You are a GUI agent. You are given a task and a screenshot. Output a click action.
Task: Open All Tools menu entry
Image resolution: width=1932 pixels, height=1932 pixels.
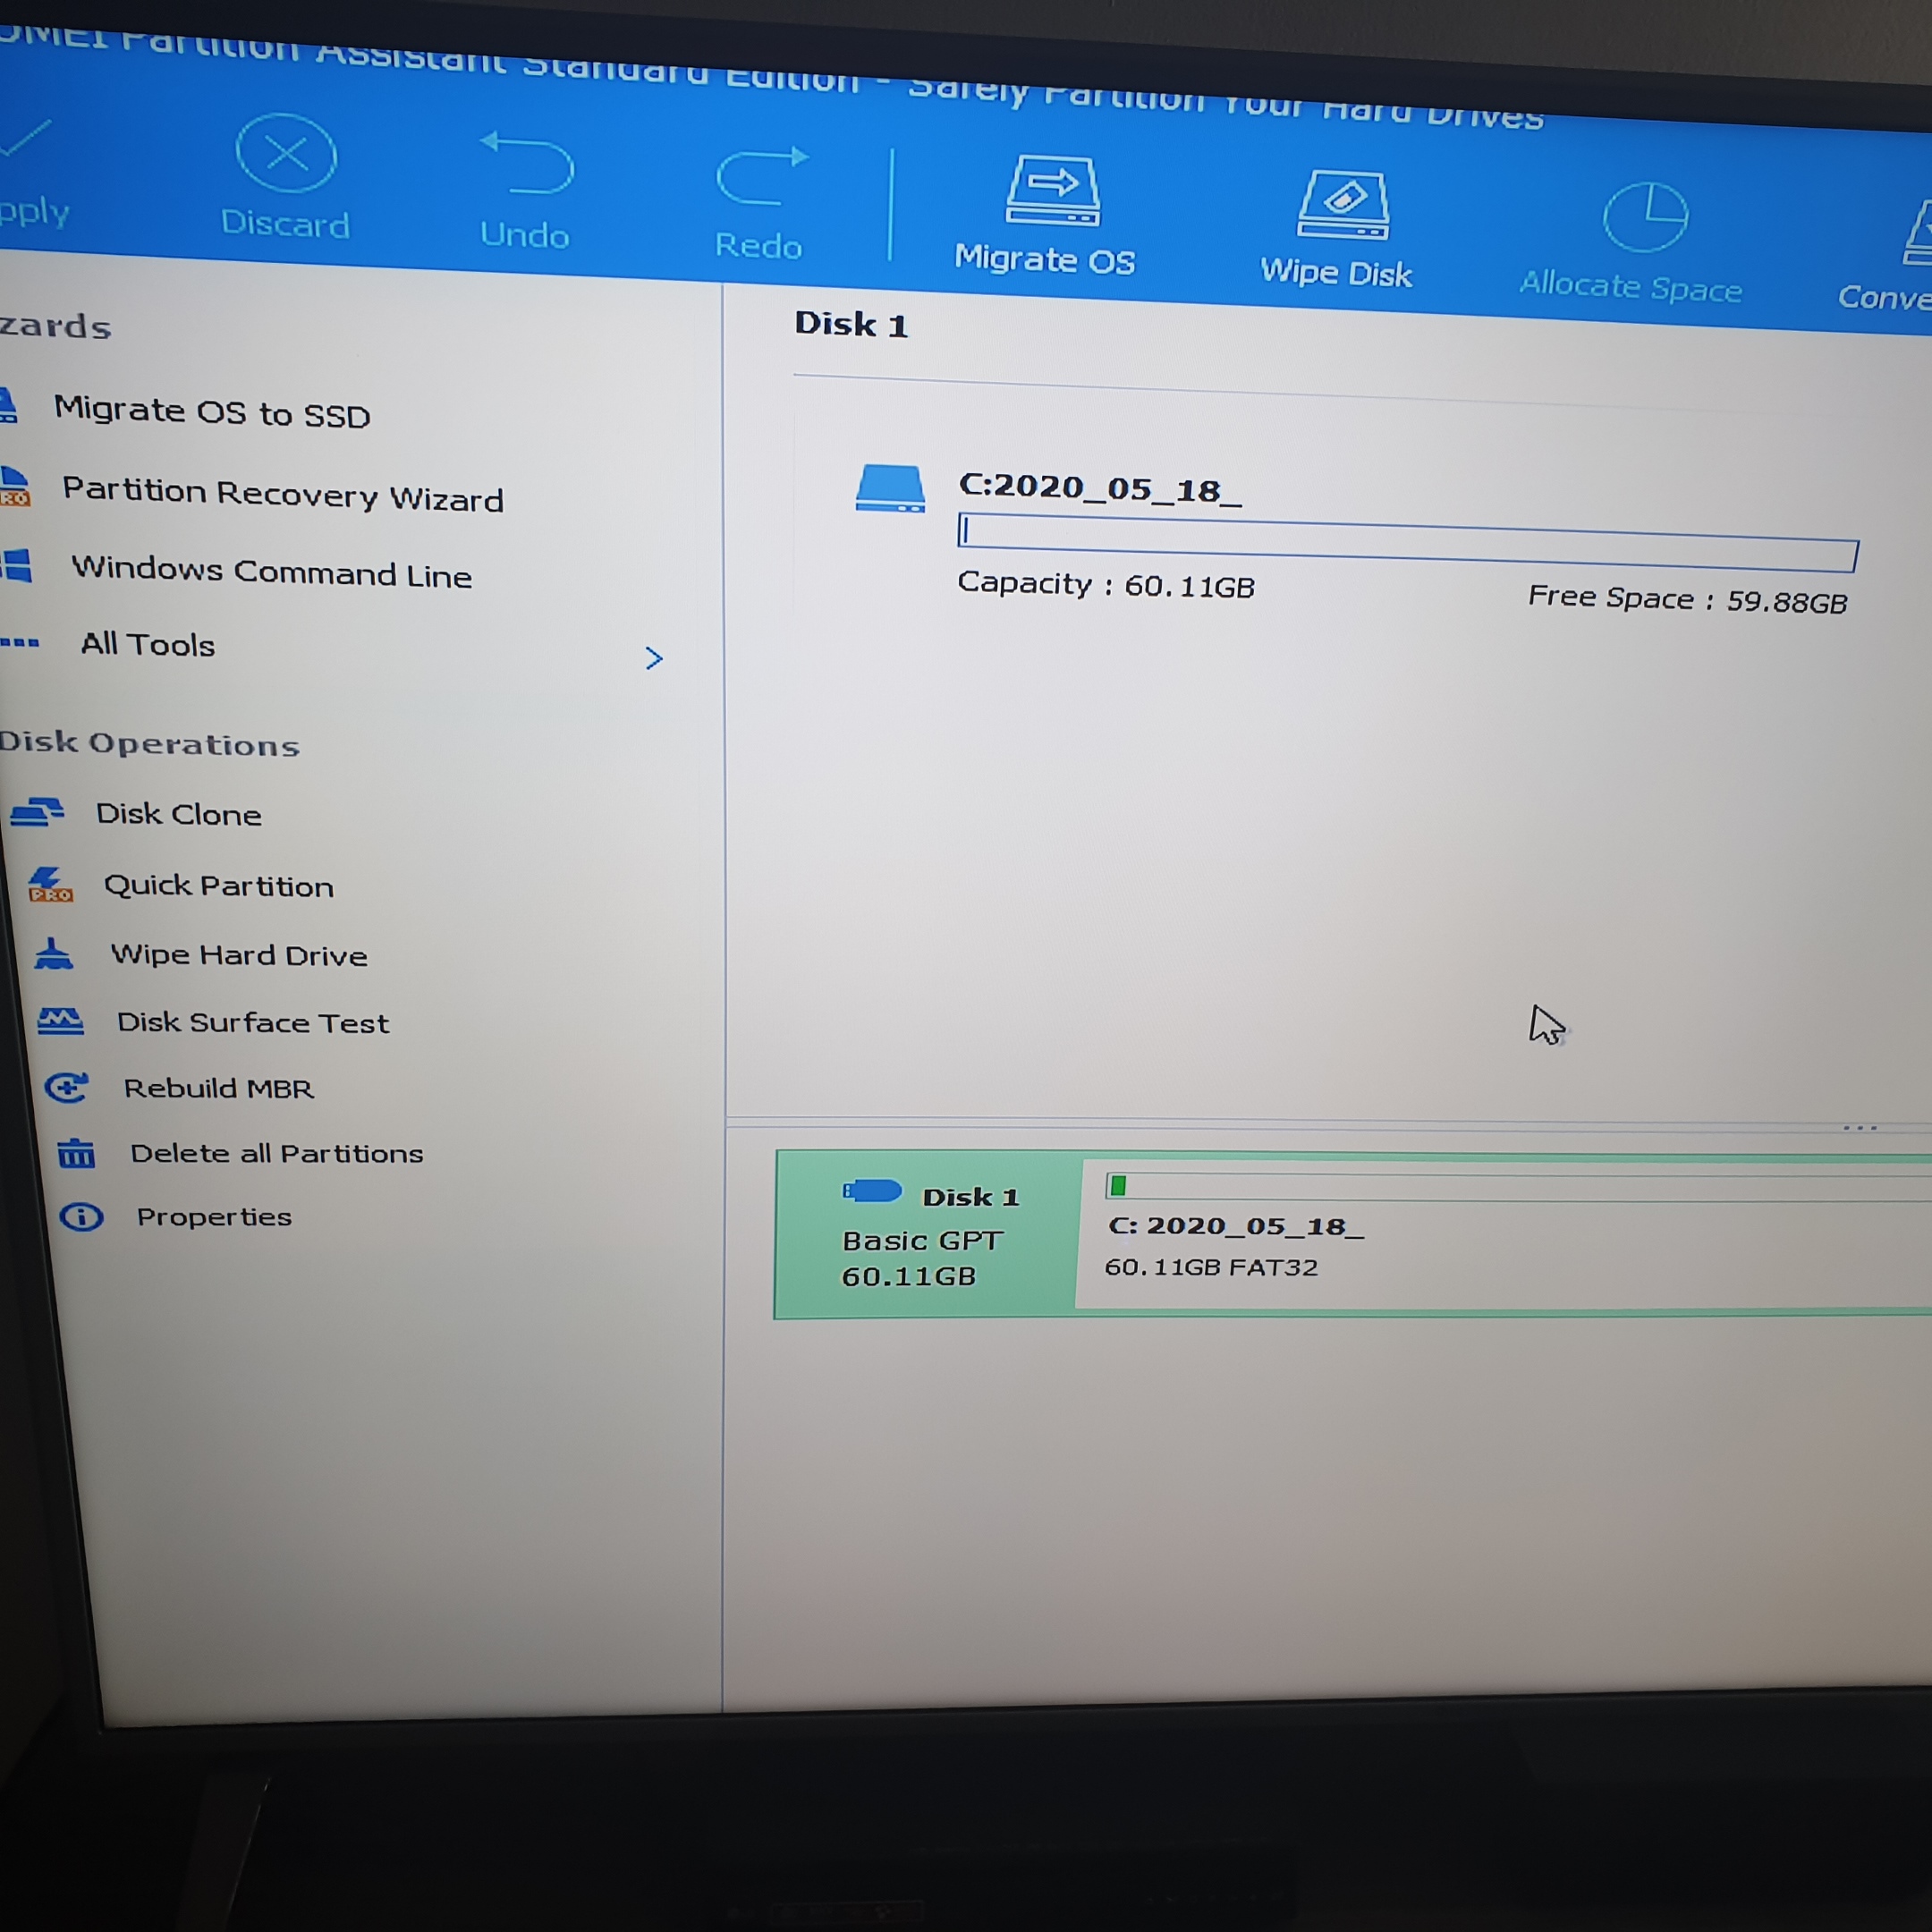(x=148, y=644)
